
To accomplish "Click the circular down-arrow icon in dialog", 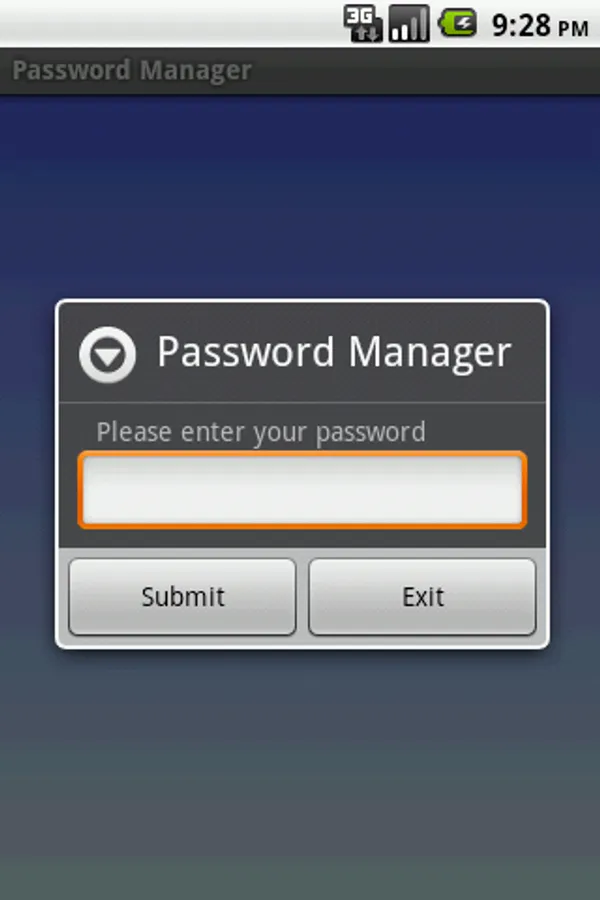I will tap(107, 355).
